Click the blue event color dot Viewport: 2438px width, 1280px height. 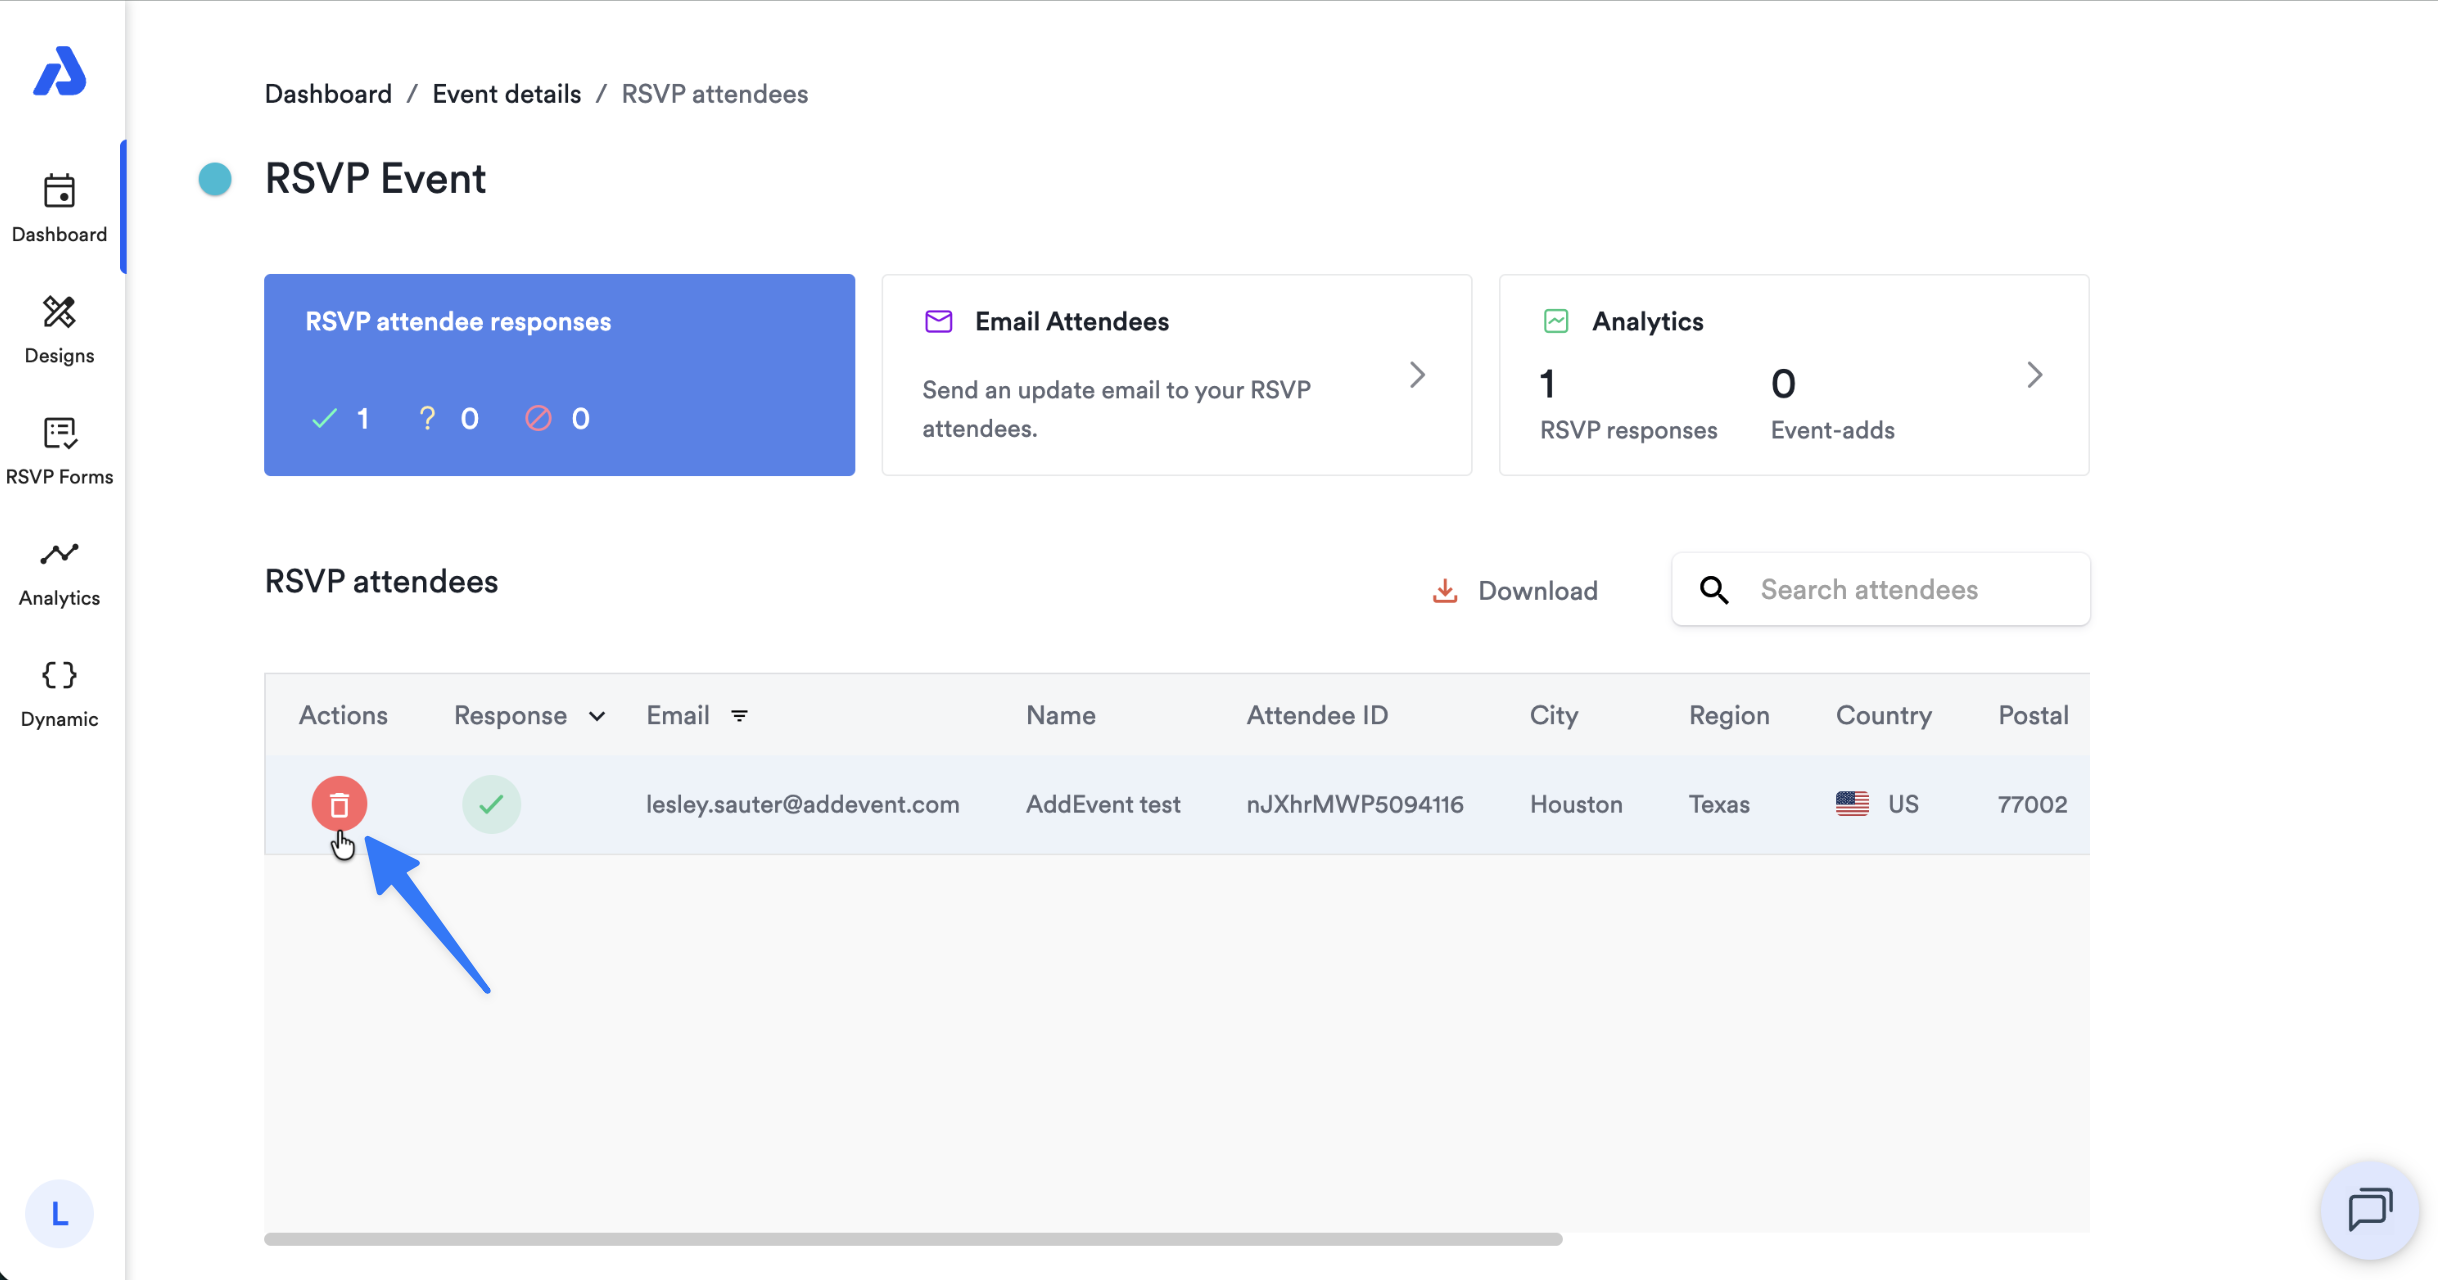point(215,180)
